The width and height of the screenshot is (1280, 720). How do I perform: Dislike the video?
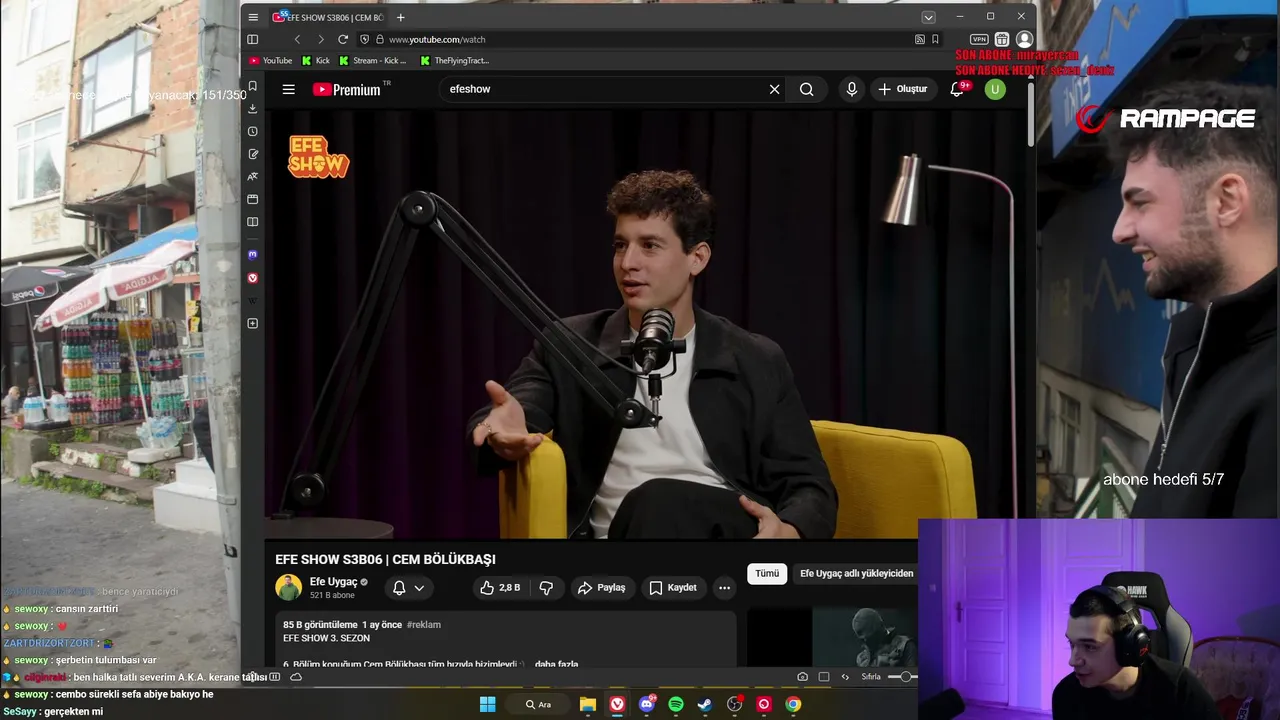point(546,588)
